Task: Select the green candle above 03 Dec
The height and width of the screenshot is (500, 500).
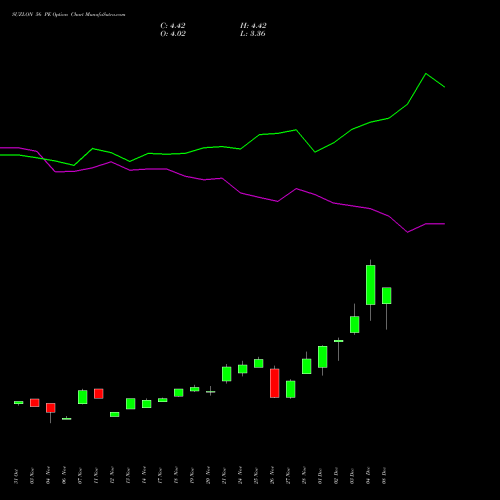Action: coord(354,324)
